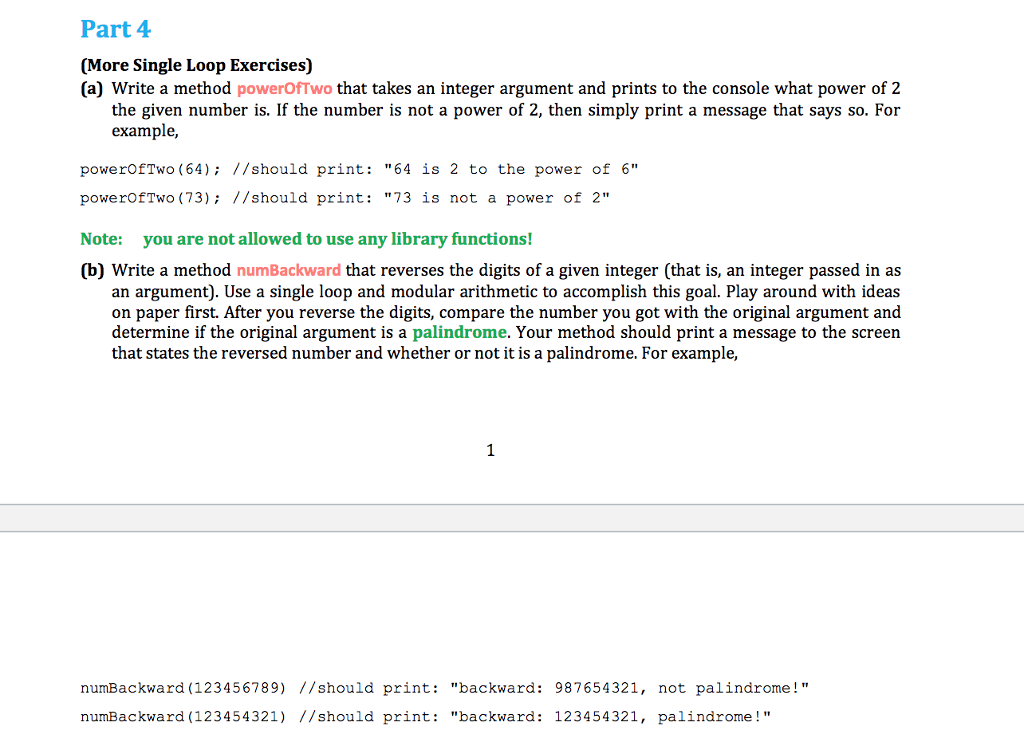Viewport: 1024px width, 738px height.
Task: Click the label (a) of the first exercise
Action: pyautogui.click(x=91, y=88)
